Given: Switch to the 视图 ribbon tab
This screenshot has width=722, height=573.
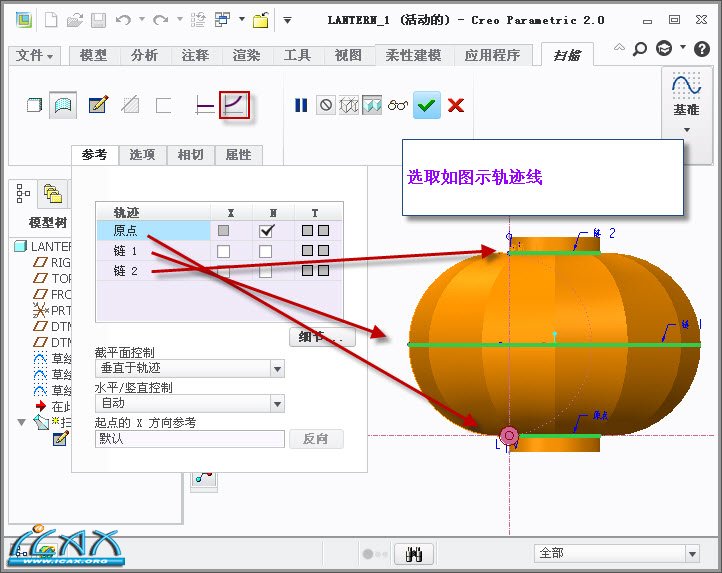Looking at the screenshot, I should 348,55.
